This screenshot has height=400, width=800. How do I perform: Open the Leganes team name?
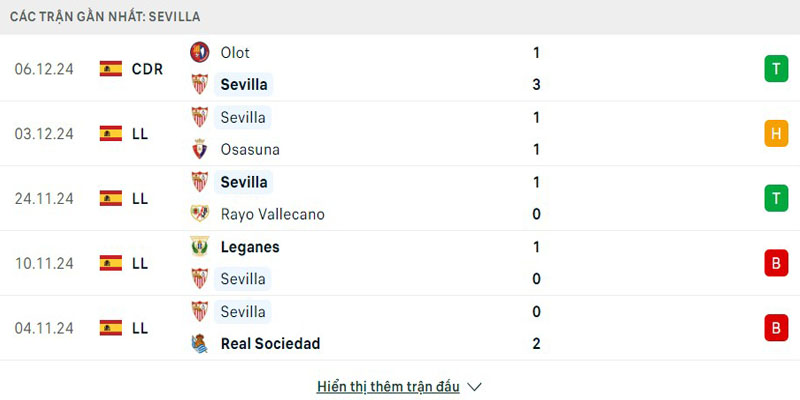point(250,247)
